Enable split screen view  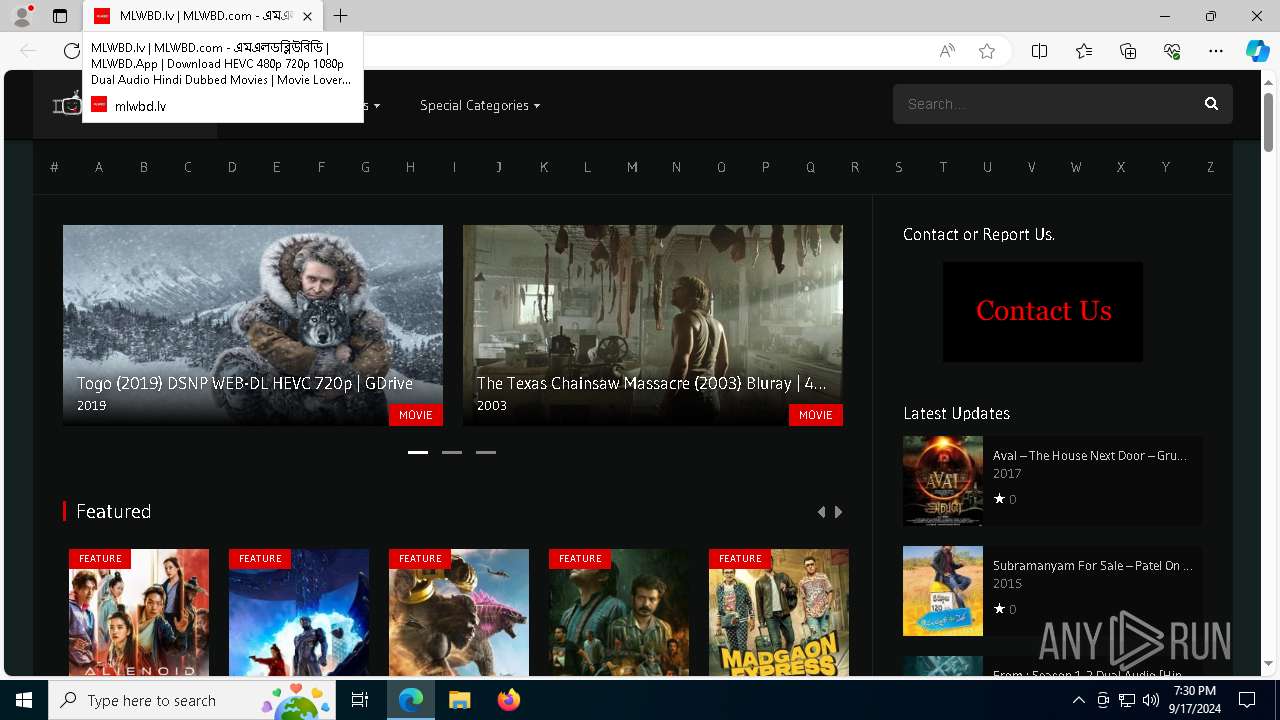point(1040,51)
